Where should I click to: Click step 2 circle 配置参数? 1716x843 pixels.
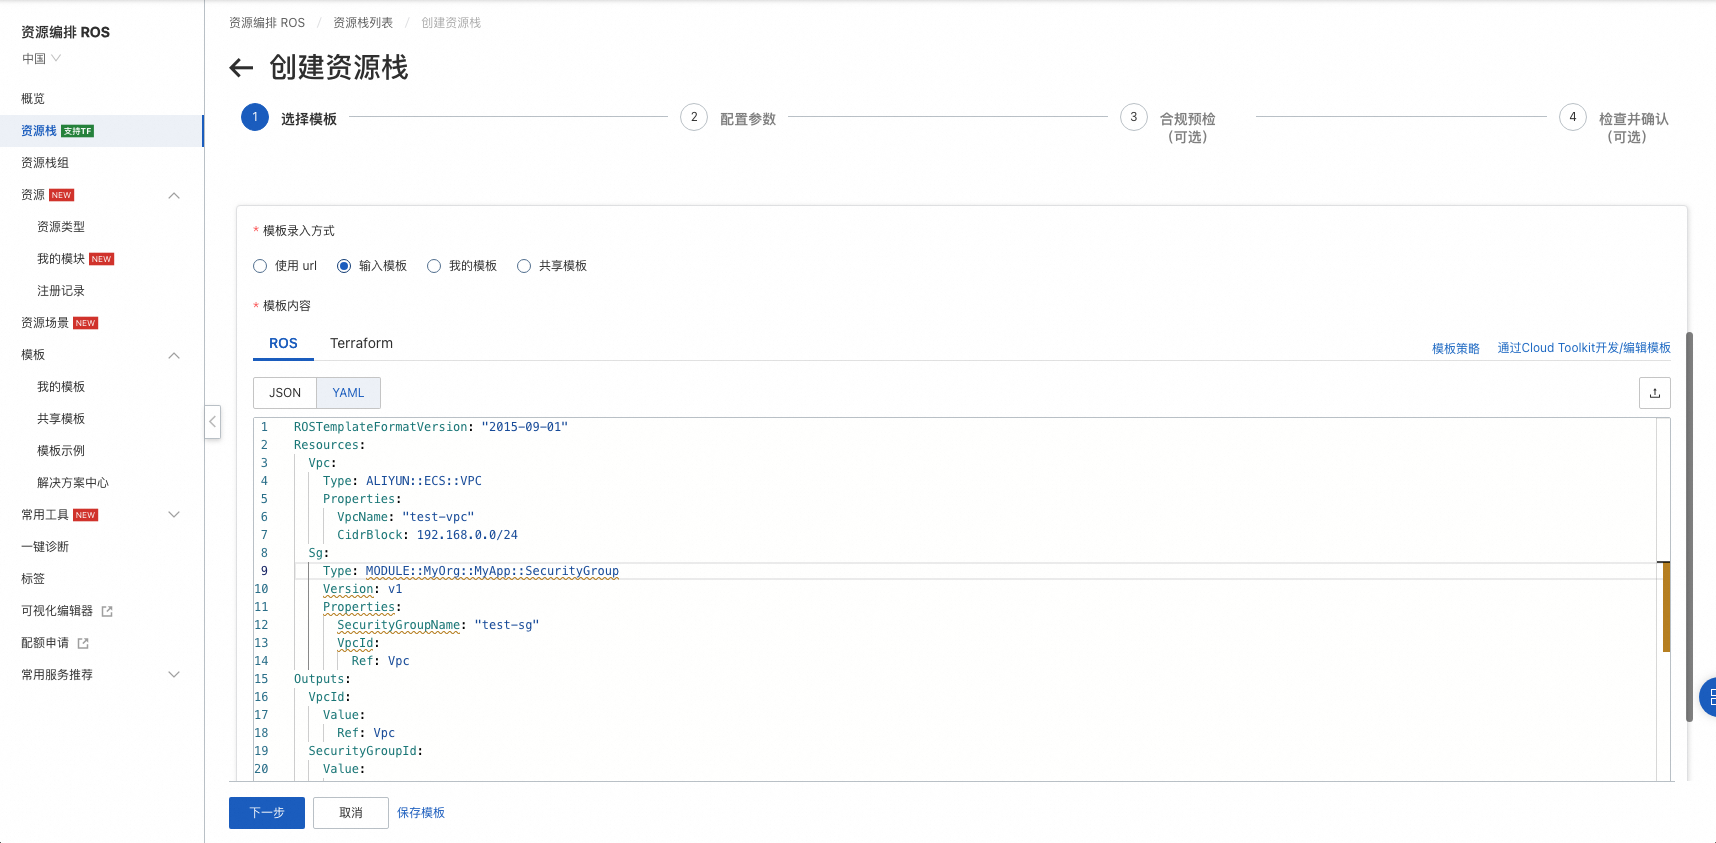694,117
